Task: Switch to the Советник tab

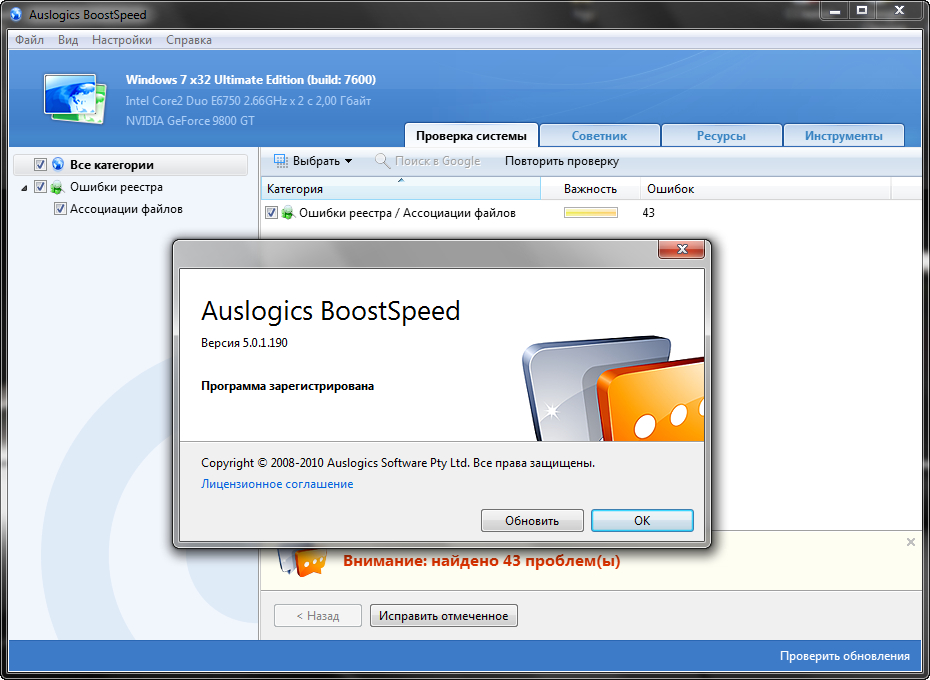Action: pos(600,135)
